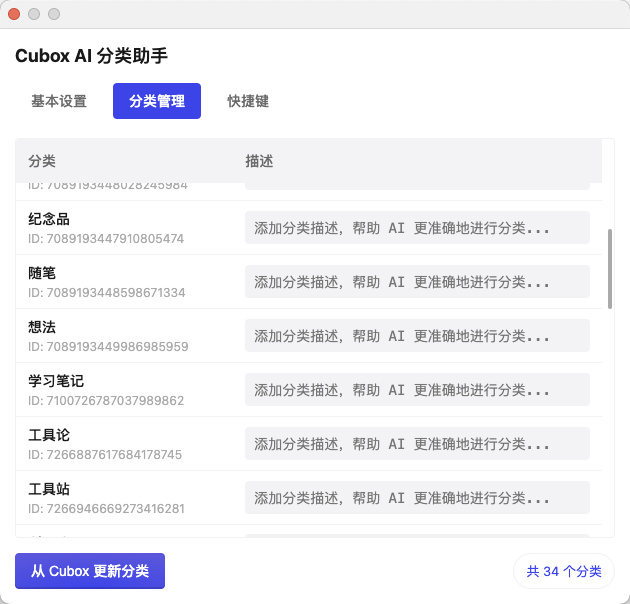Click the 纪念品 category name
This screenshot has width=630, height=604.
49,219
